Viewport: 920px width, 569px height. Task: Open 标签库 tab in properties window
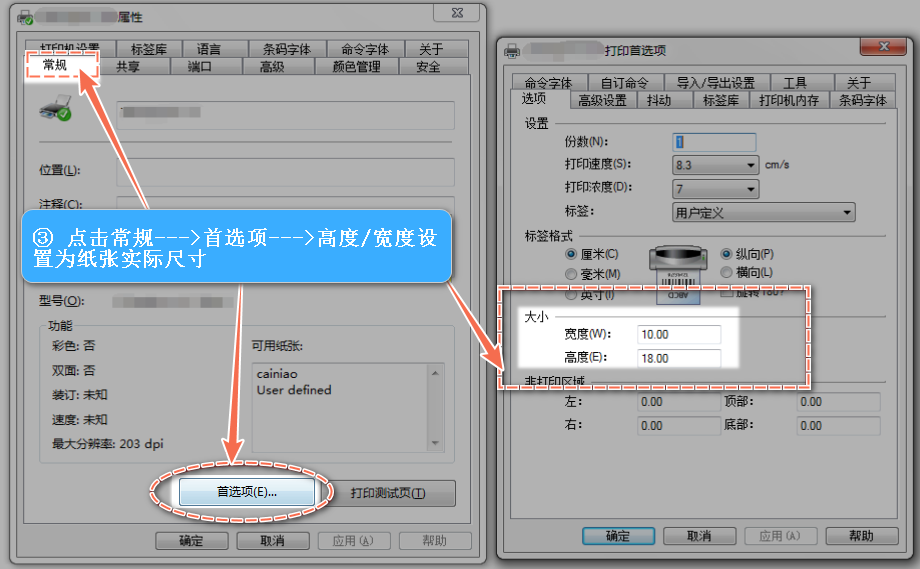[148, 49]
